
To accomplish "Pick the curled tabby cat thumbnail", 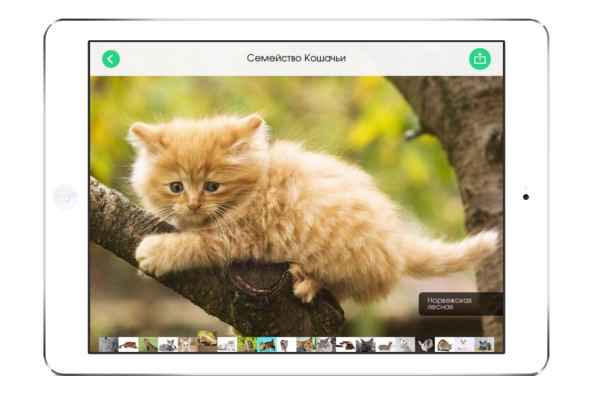I will 444,345.
